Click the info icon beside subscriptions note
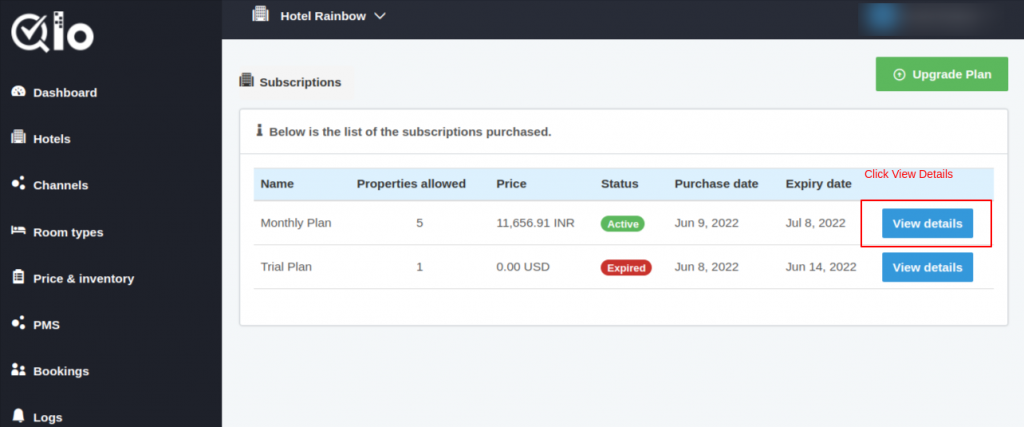 259,131
